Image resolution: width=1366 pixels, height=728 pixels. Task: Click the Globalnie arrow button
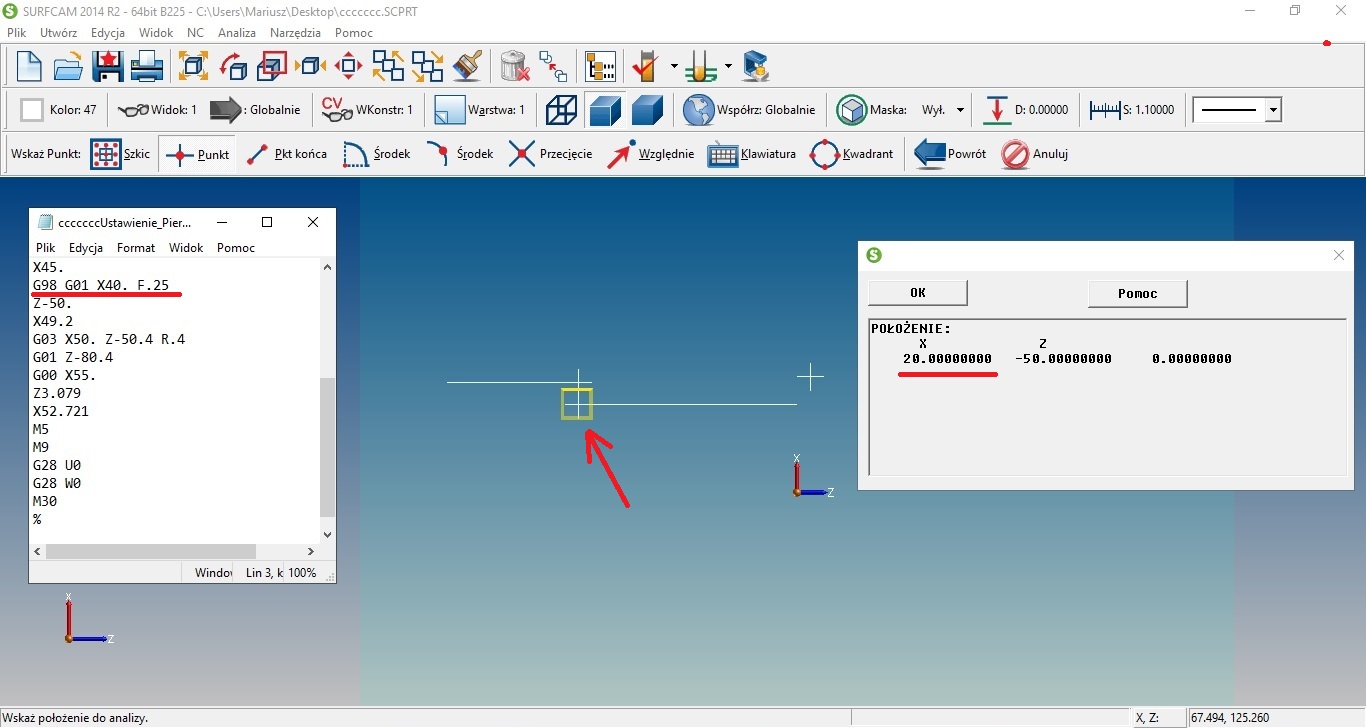click(x=254, y=110)
